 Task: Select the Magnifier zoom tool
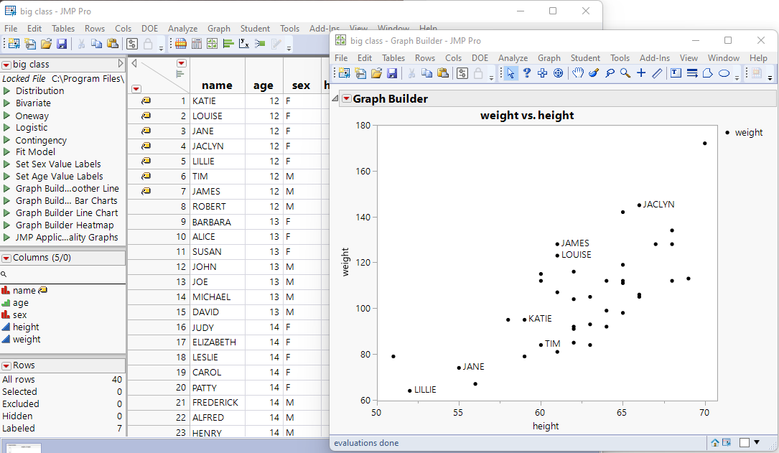point(625,73)
